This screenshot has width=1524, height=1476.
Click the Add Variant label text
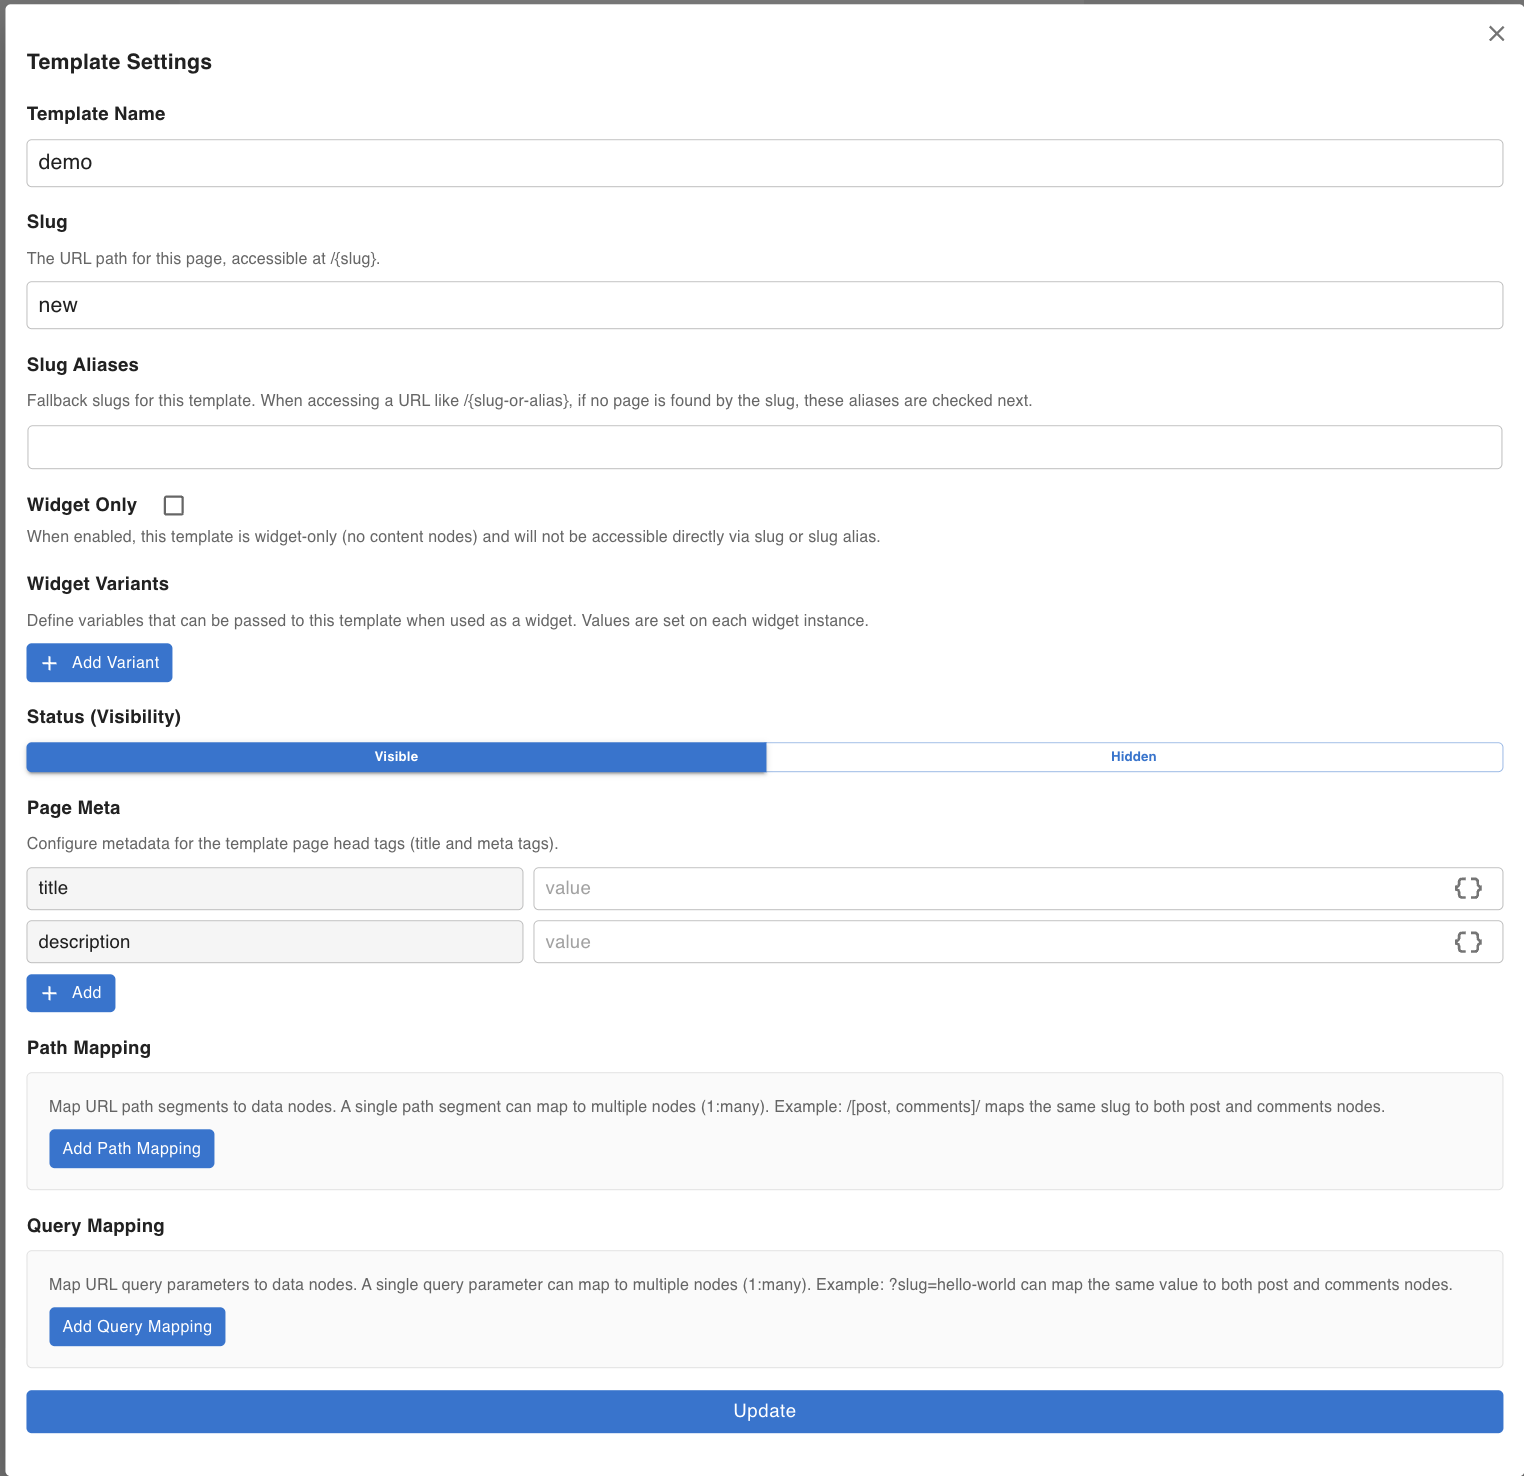point(115,663)
